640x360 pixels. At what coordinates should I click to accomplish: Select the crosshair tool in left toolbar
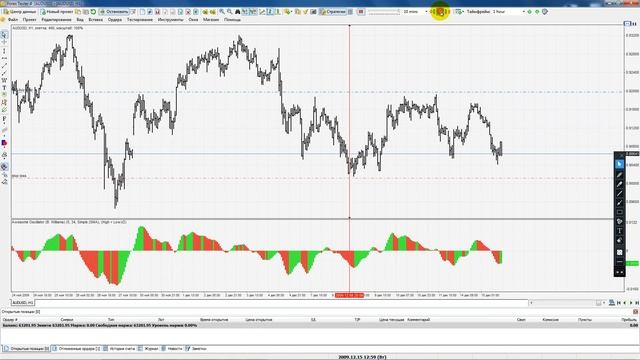coord(4,42)
